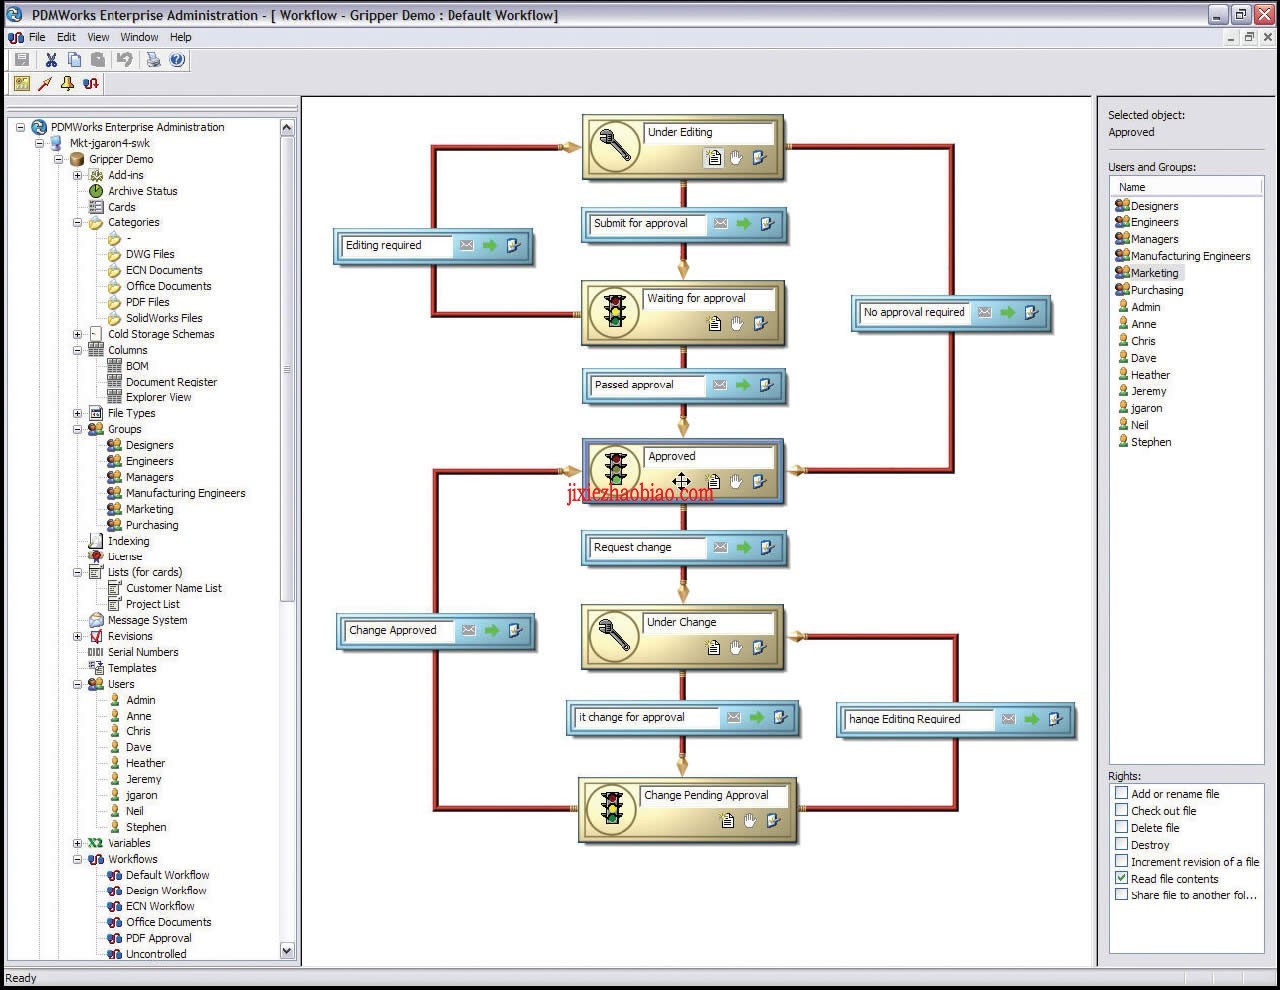The image size is (1280, 990).
Task: Click the traffic light icon of Change Pending Approval
Action: click(611, 808)
